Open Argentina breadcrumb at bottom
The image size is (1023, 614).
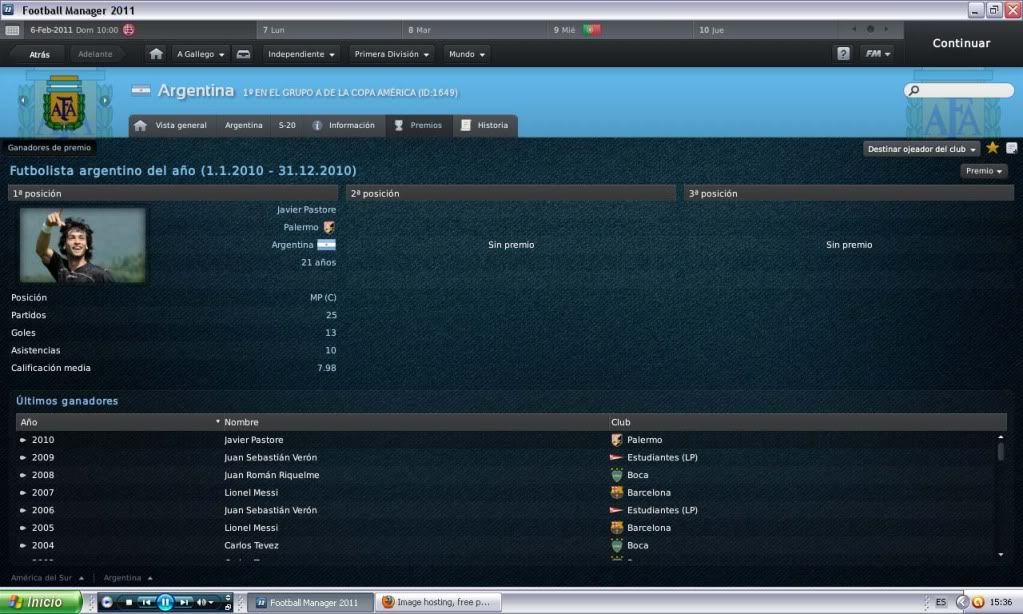pos(128,578)
